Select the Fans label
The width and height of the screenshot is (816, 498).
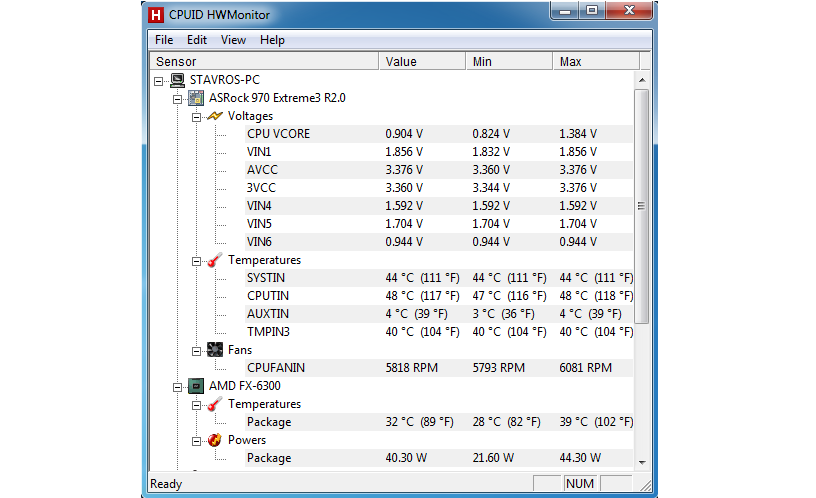pyautogui.click(x=239, y=350)
